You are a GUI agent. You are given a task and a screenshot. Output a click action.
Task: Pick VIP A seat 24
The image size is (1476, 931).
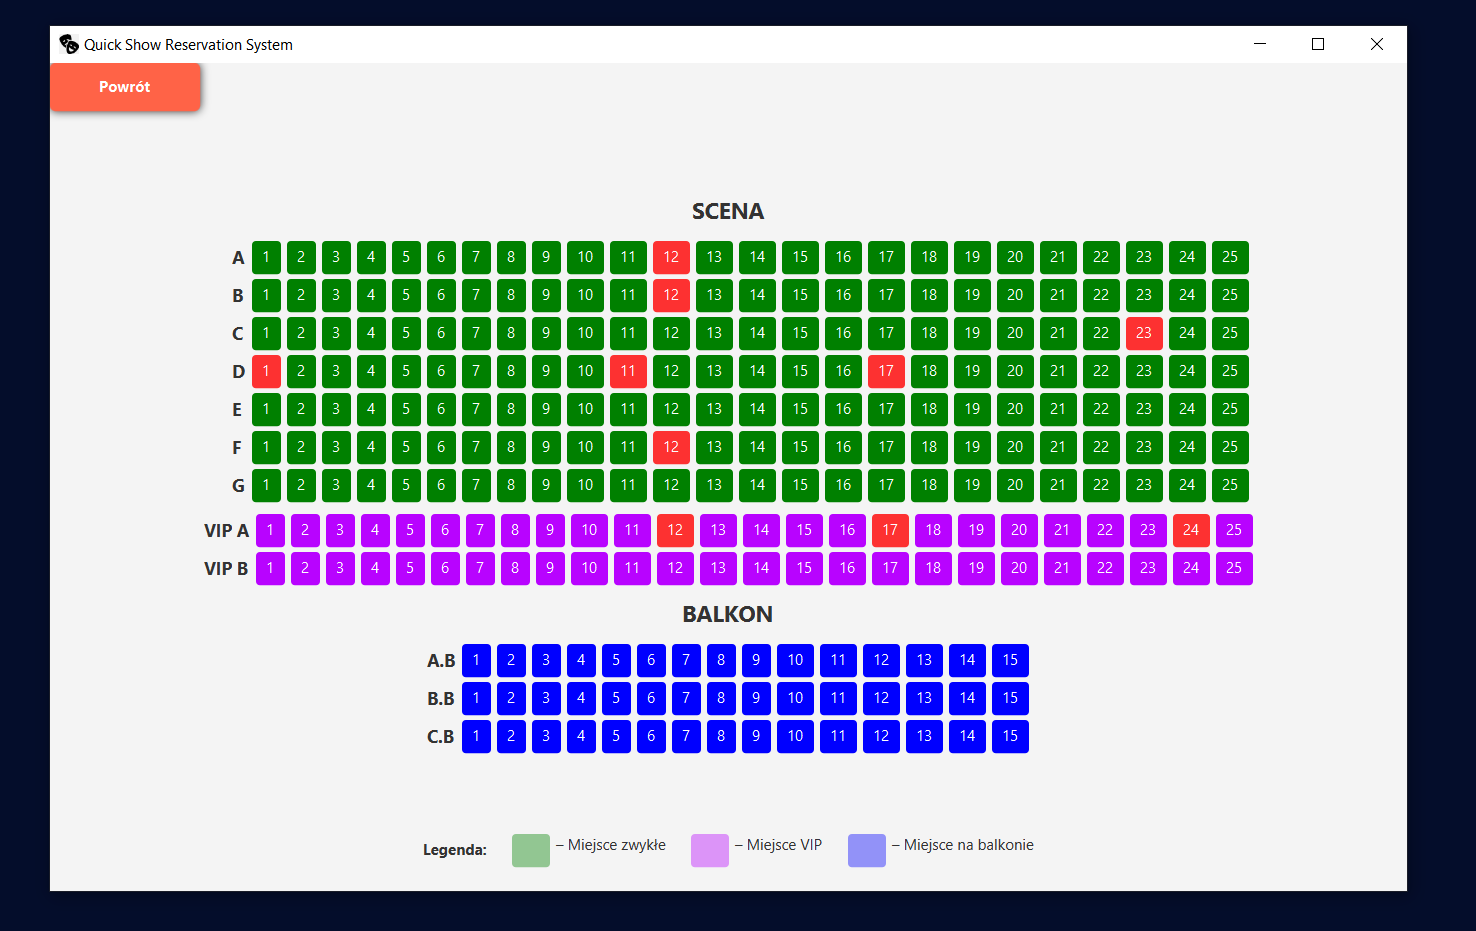1191,530
